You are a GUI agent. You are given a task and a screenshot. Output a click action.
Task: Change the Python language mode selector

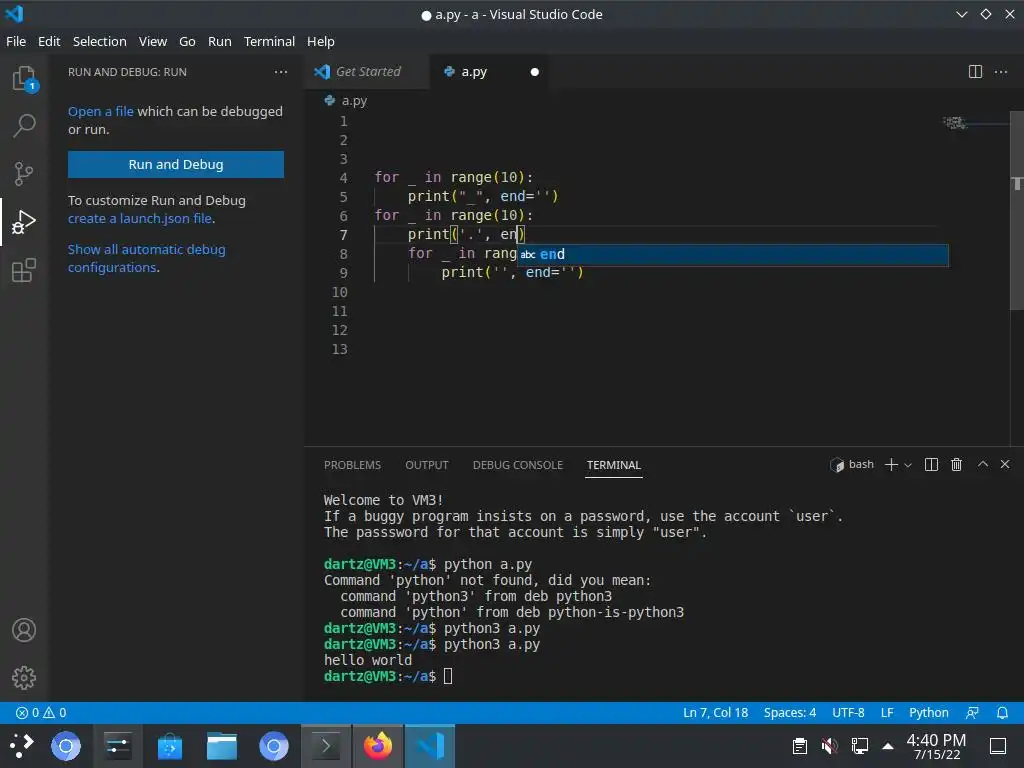[x=929, y=712]
